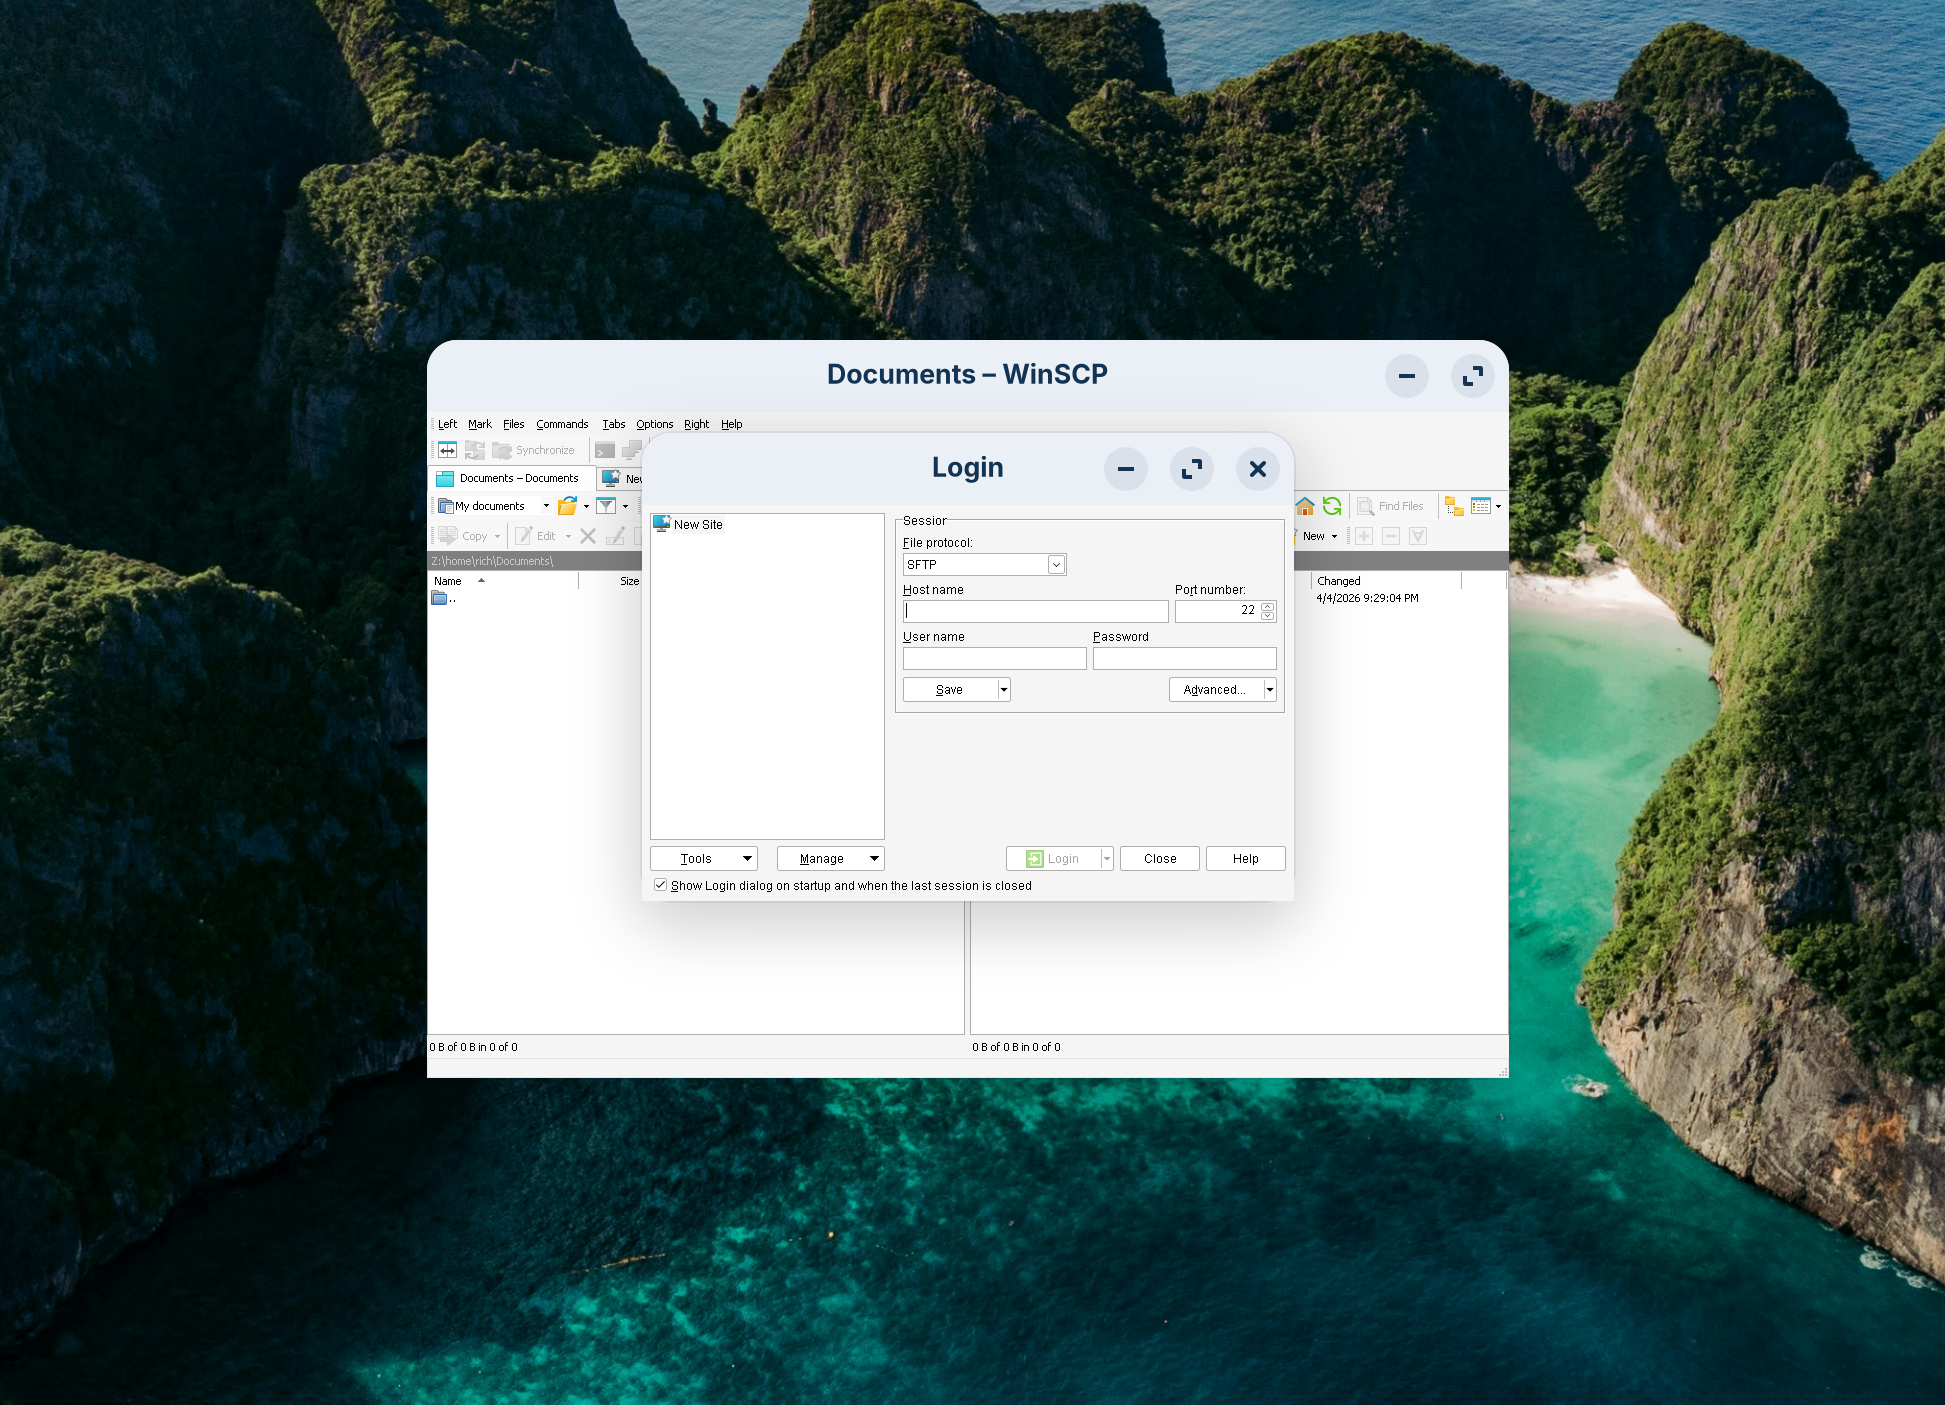
Task: Open the Tabs menu
Action: click(614, 424)
